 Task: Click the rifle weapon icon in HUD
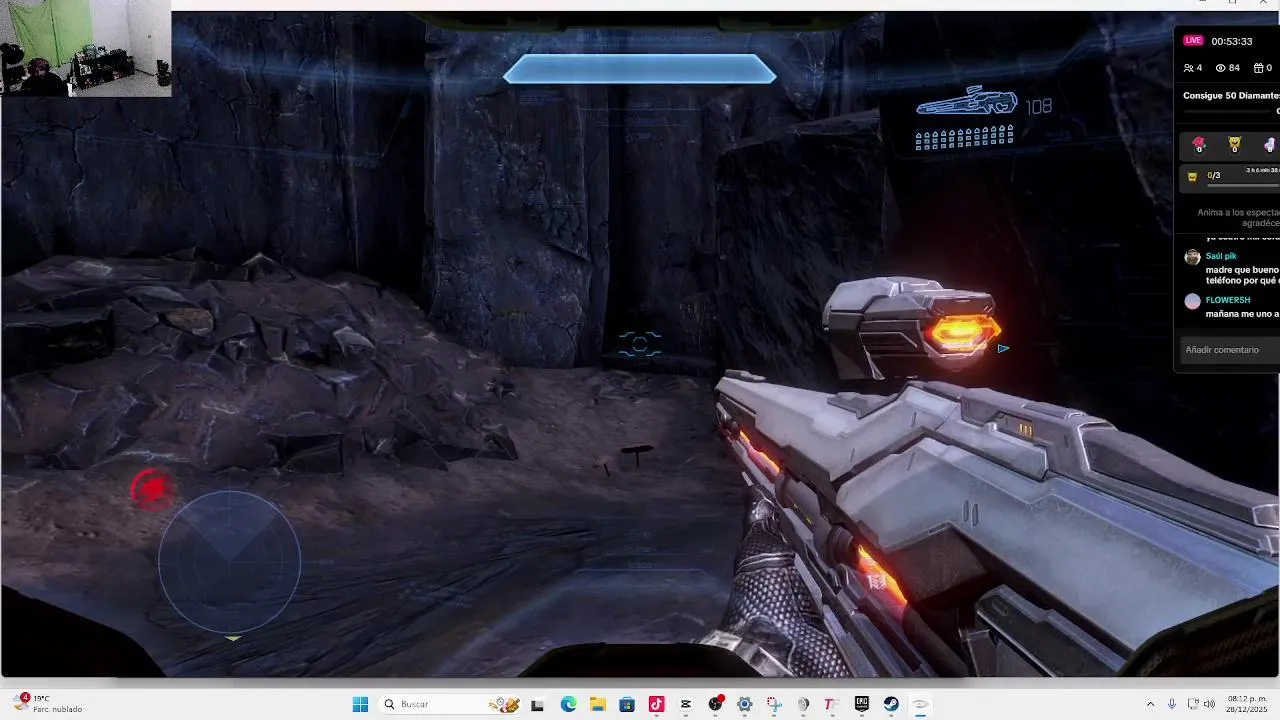(x=967, y=102)
